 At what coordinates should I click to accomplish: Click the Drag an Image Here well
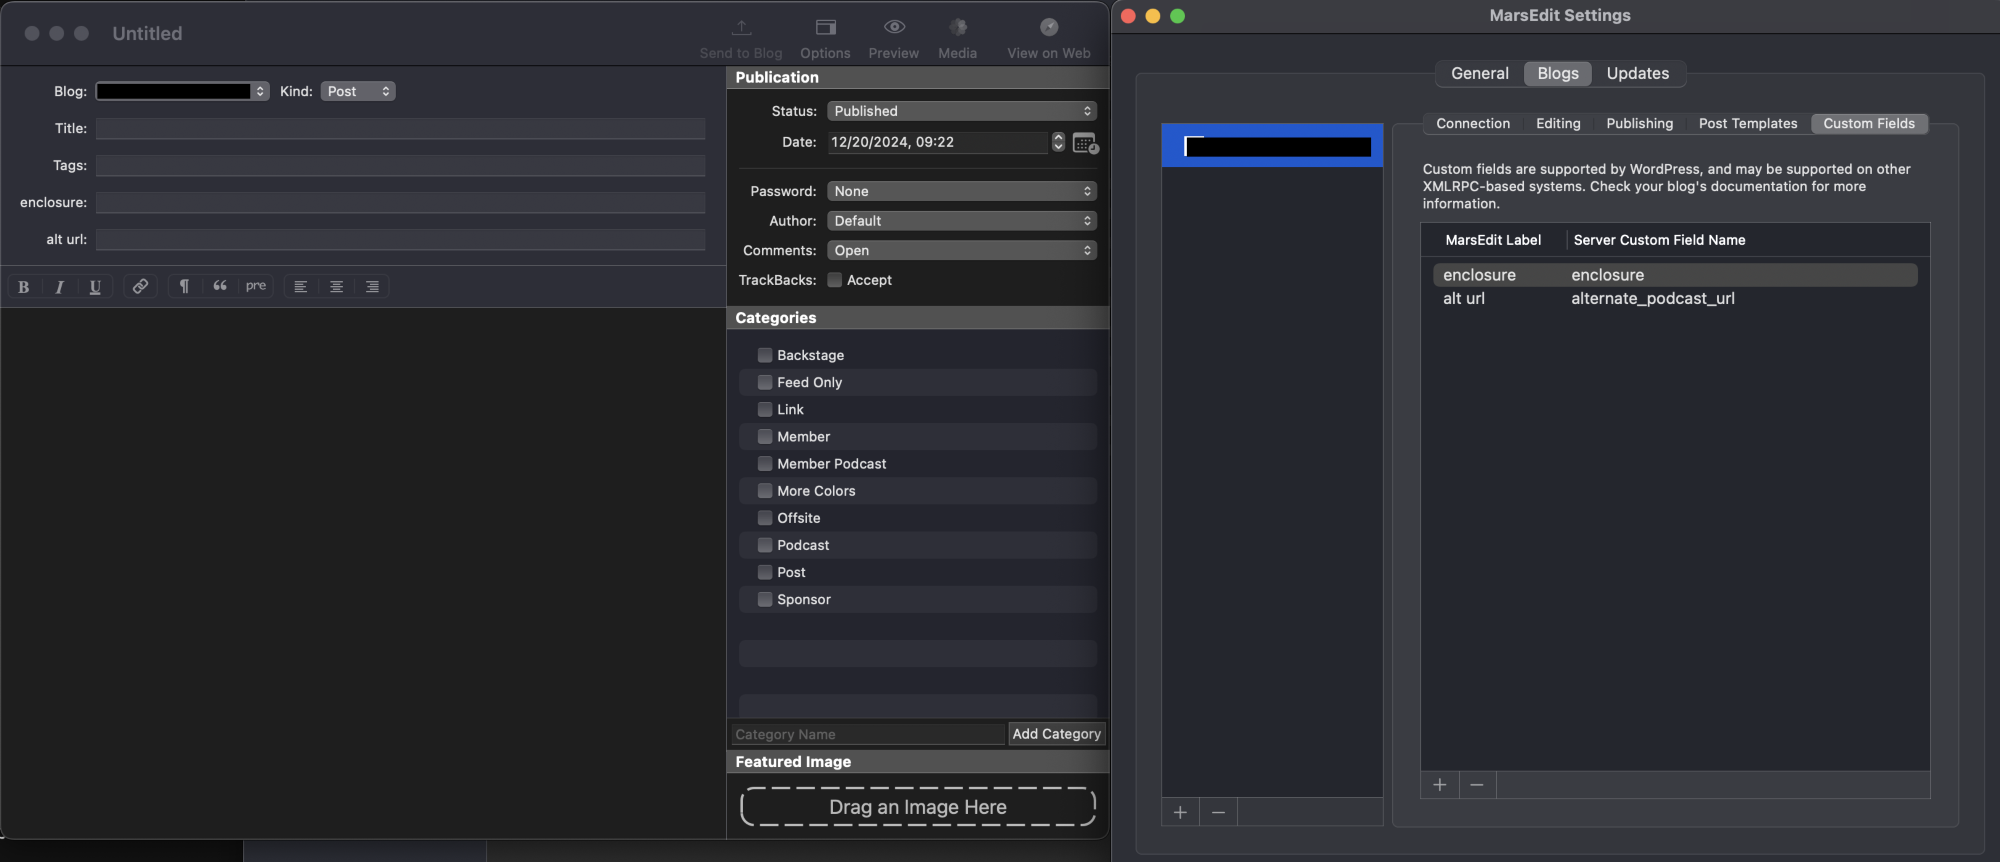918,807
